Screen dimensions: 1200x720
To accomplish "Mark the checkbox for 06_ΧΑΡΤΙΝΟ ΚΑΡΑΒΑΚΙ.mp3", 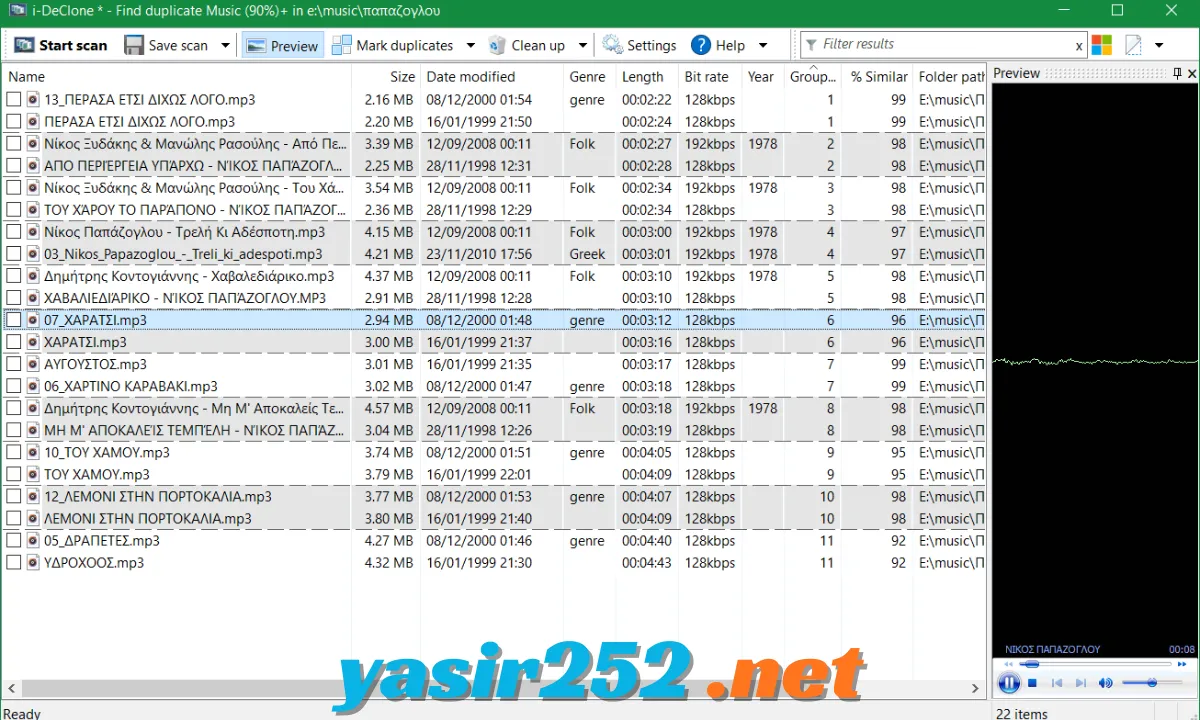I will (x=14, y=386).
